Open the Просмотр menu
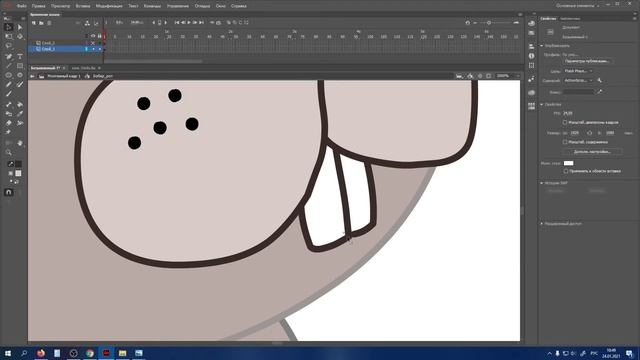Screen dimensions: 640x360 point(60,6)
